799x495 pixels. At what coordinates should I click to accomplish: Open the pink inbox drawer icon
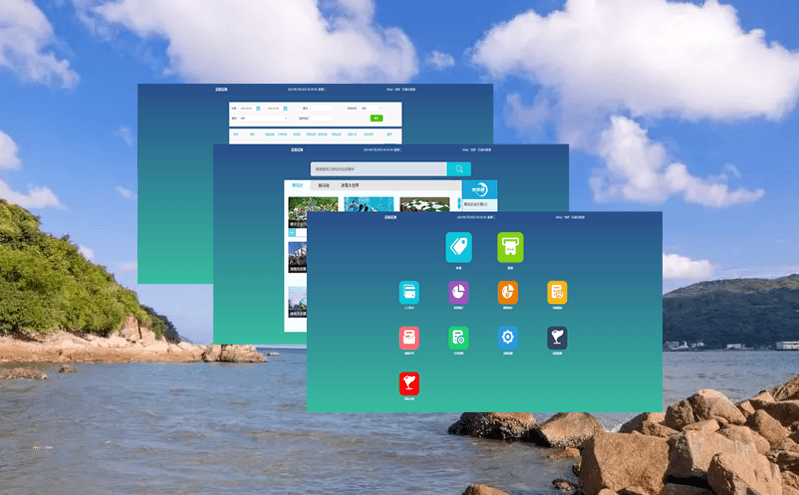point(409,338)
